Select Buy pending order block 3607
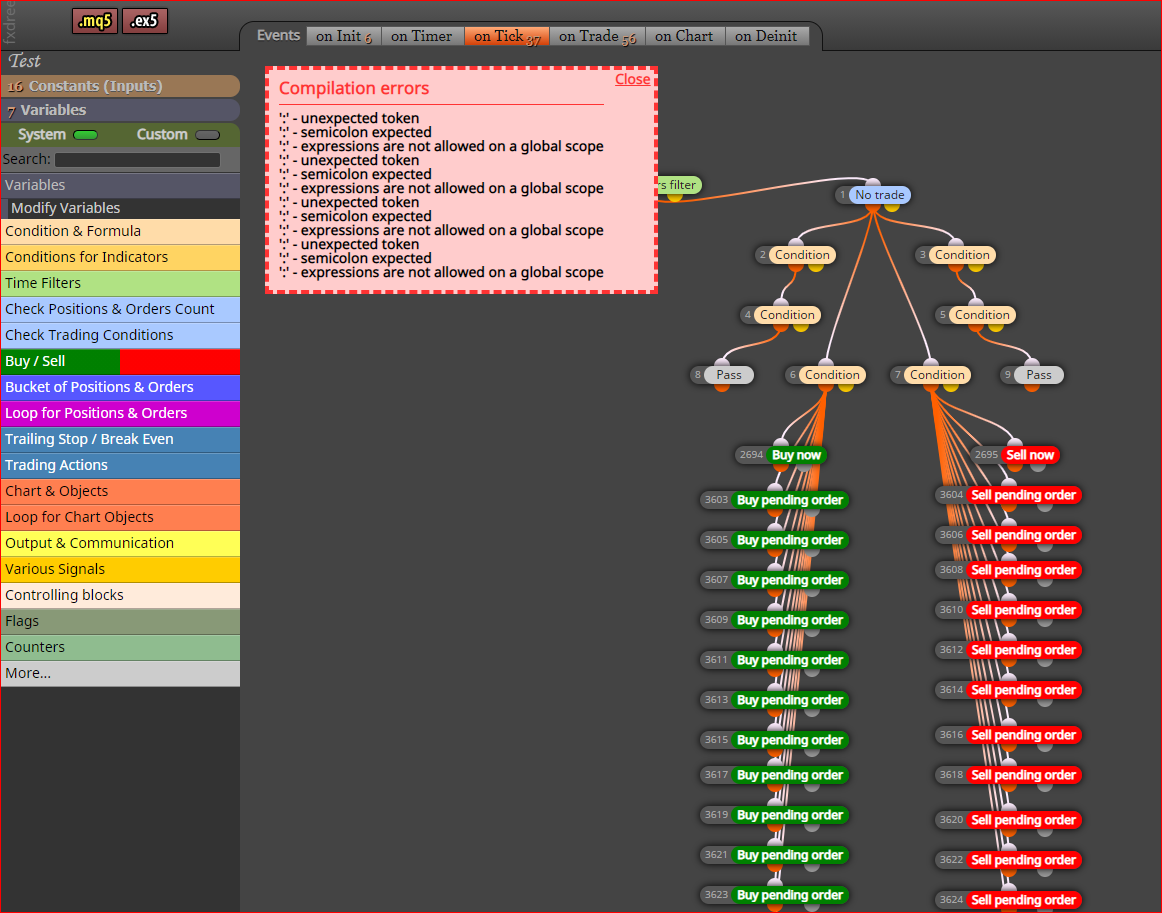The image size is (1162, 913). [x=789, y=580]
